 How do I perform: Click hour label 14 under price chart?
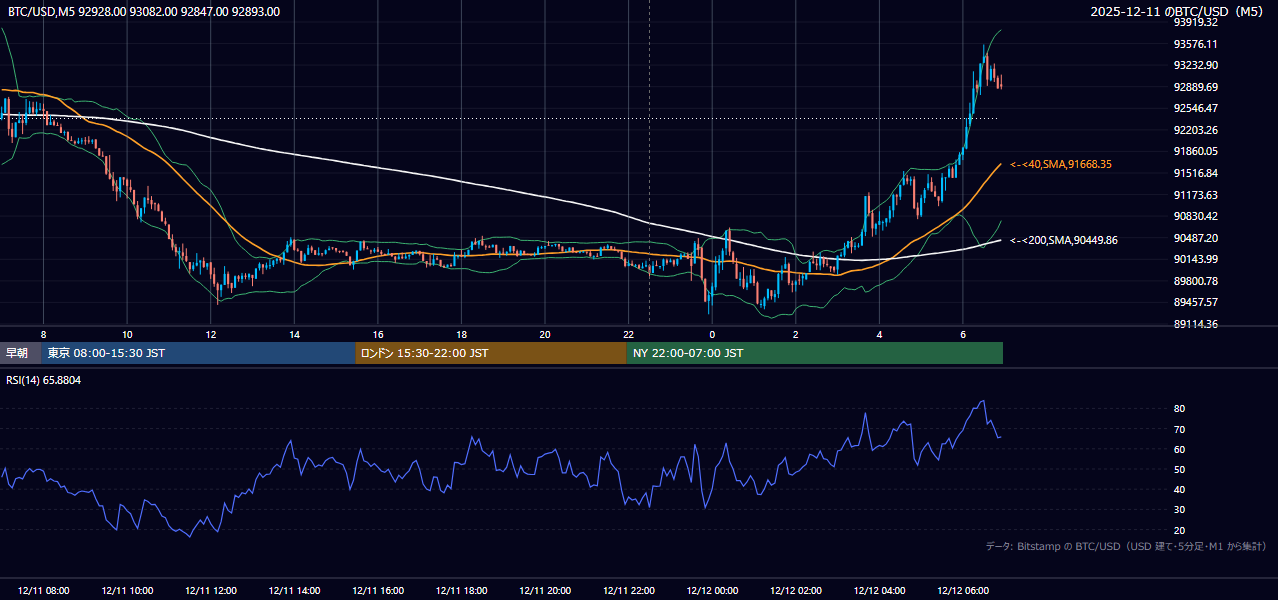point(294,334)
